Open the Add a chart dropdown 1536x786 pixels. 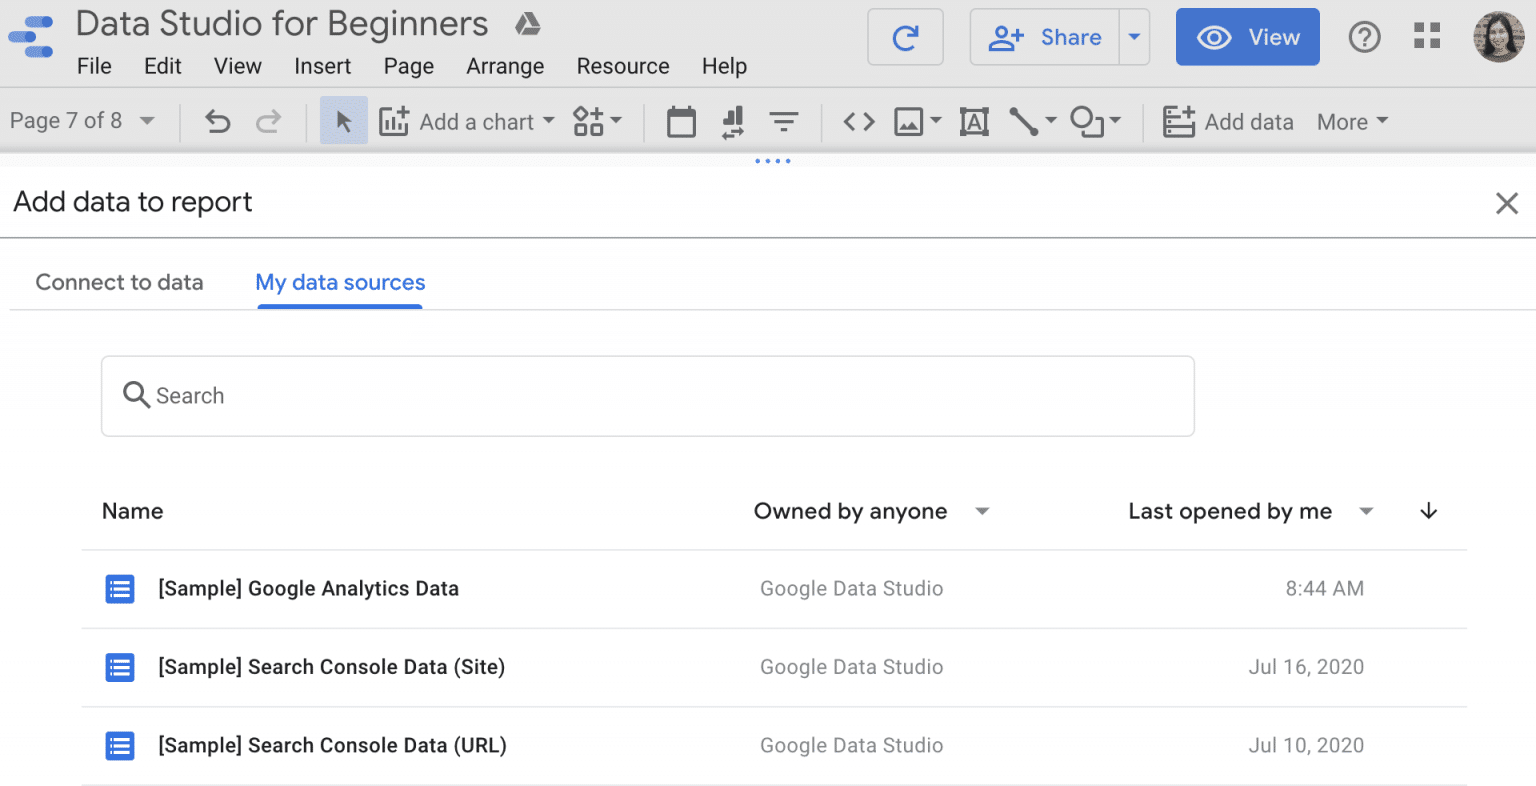[x=467, y=121]
